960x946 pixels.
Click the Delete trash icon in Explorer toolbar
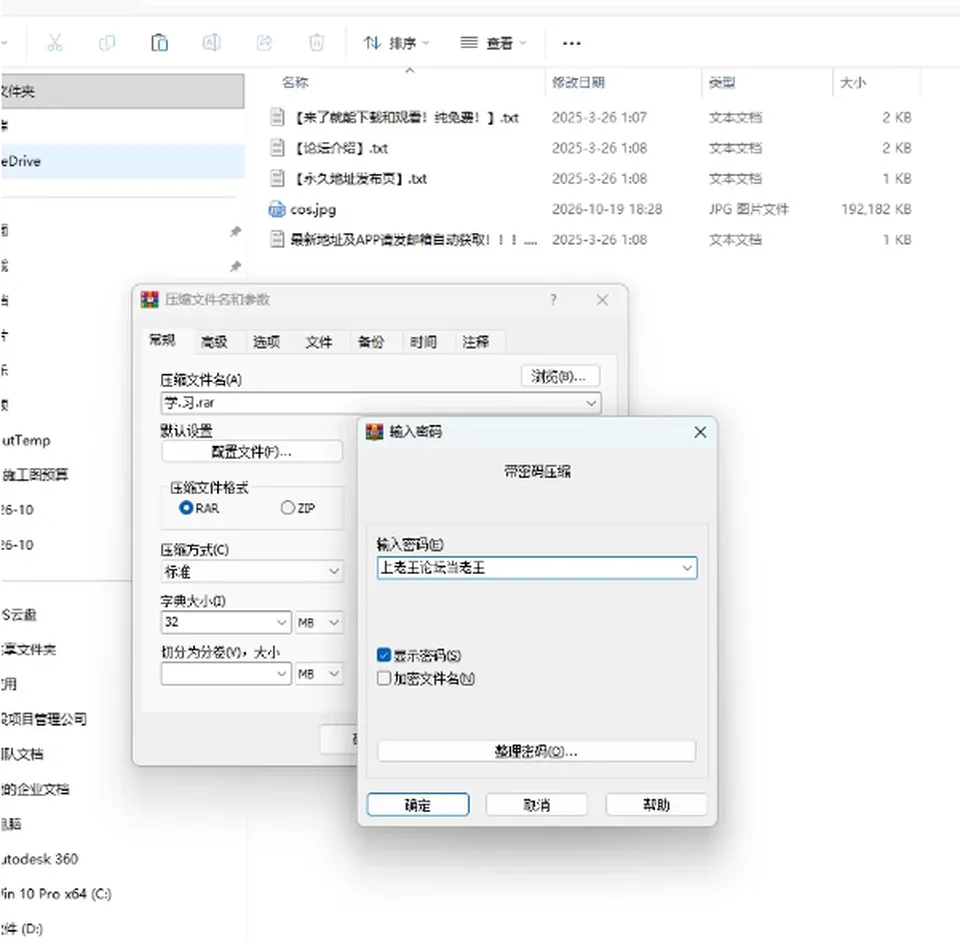click(317, 43)
